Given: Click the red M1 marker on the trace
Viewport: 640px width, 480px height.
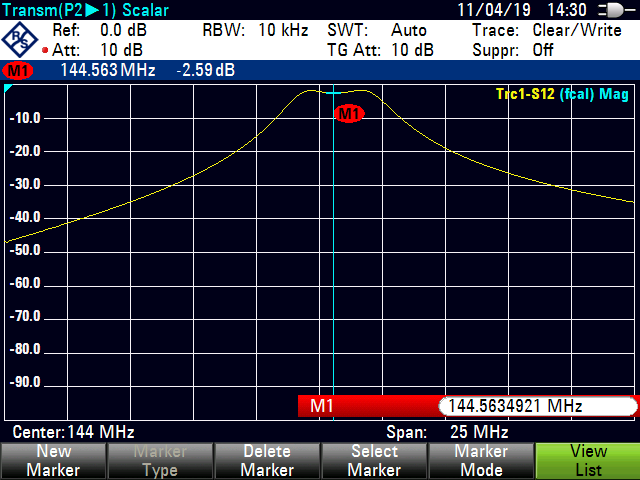Looking at the screenshot, I should click(348, 113).
